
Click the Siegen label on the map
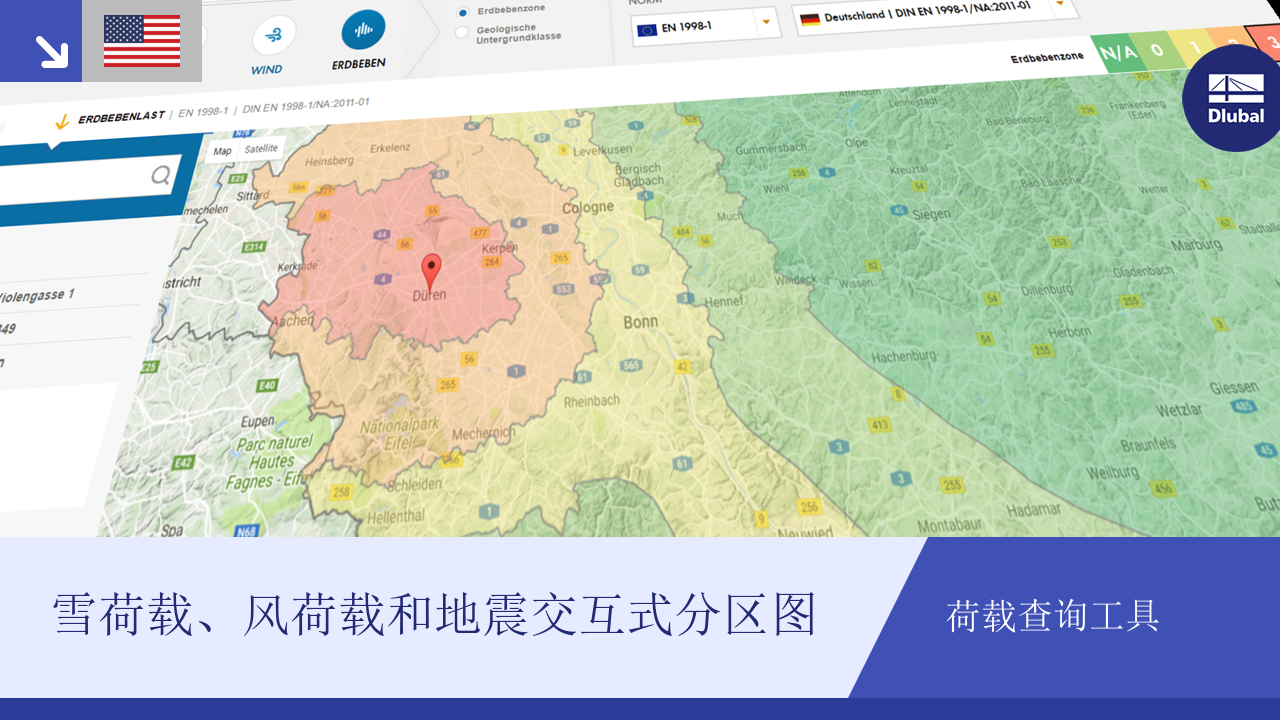(x=930, y=214)
